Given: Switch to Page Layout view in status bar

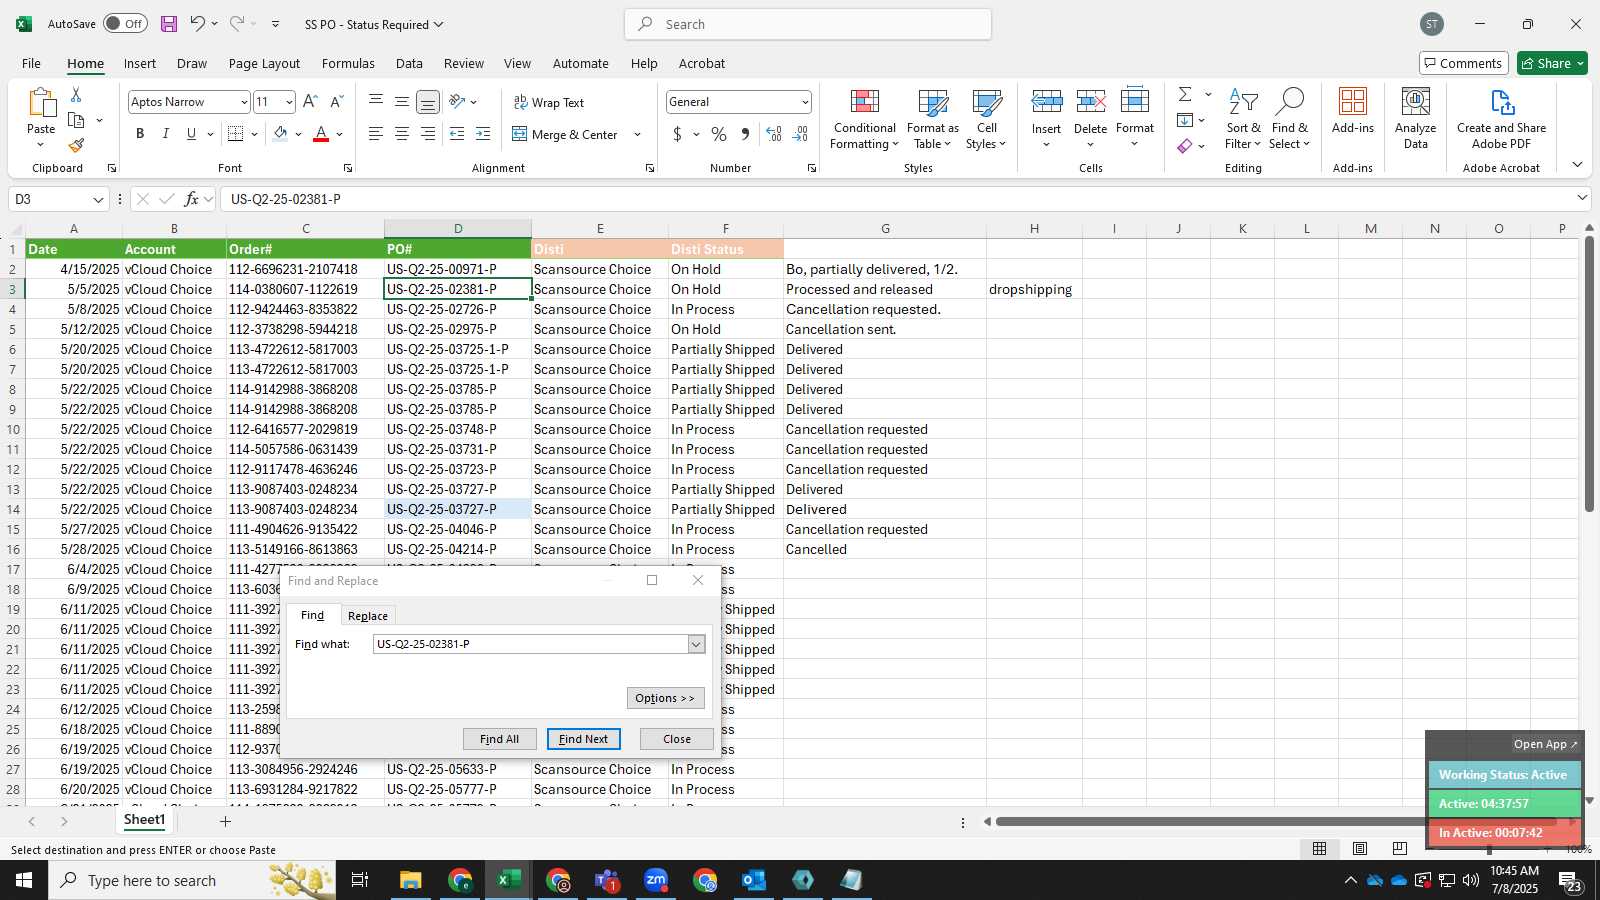Looking at the screenshot, I should (1360, 848).
